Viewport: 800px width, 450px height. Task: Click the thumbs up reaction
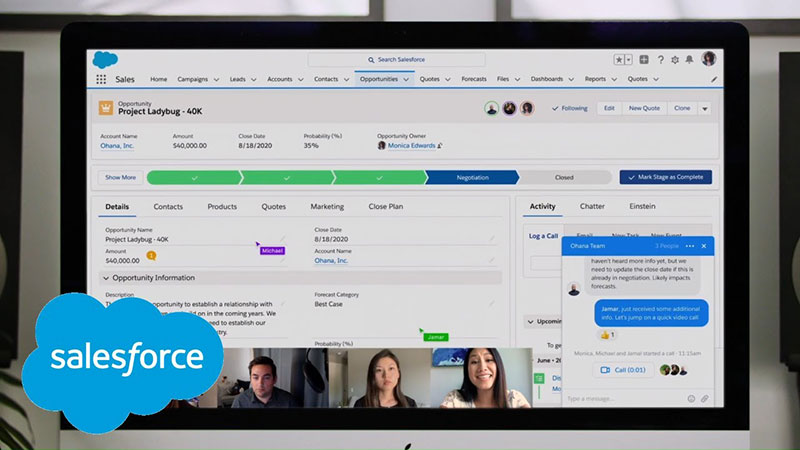[607, 335]
